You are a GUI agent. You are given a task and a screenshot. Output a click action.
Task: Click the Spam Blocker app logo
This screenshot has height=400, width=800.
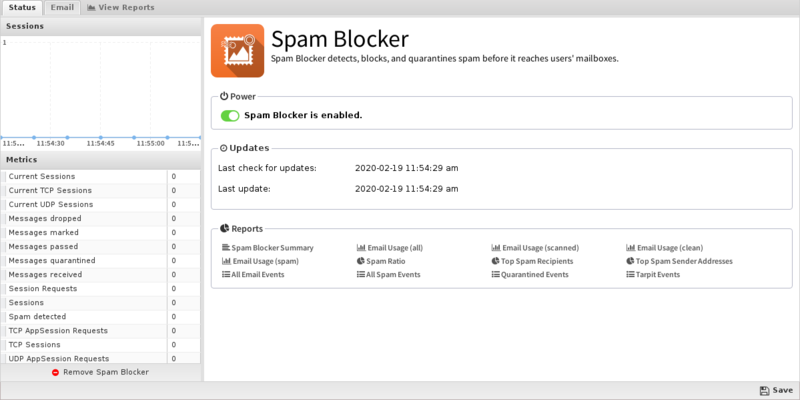(x=238, y=51)
